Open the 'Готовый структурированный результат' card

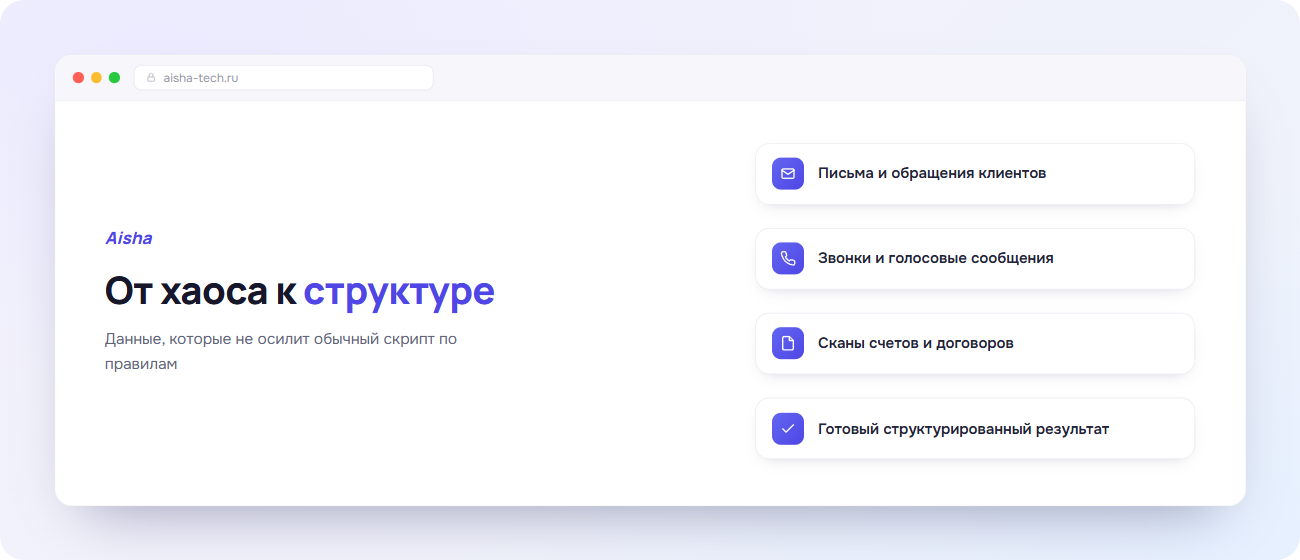[x=975, y=429]
